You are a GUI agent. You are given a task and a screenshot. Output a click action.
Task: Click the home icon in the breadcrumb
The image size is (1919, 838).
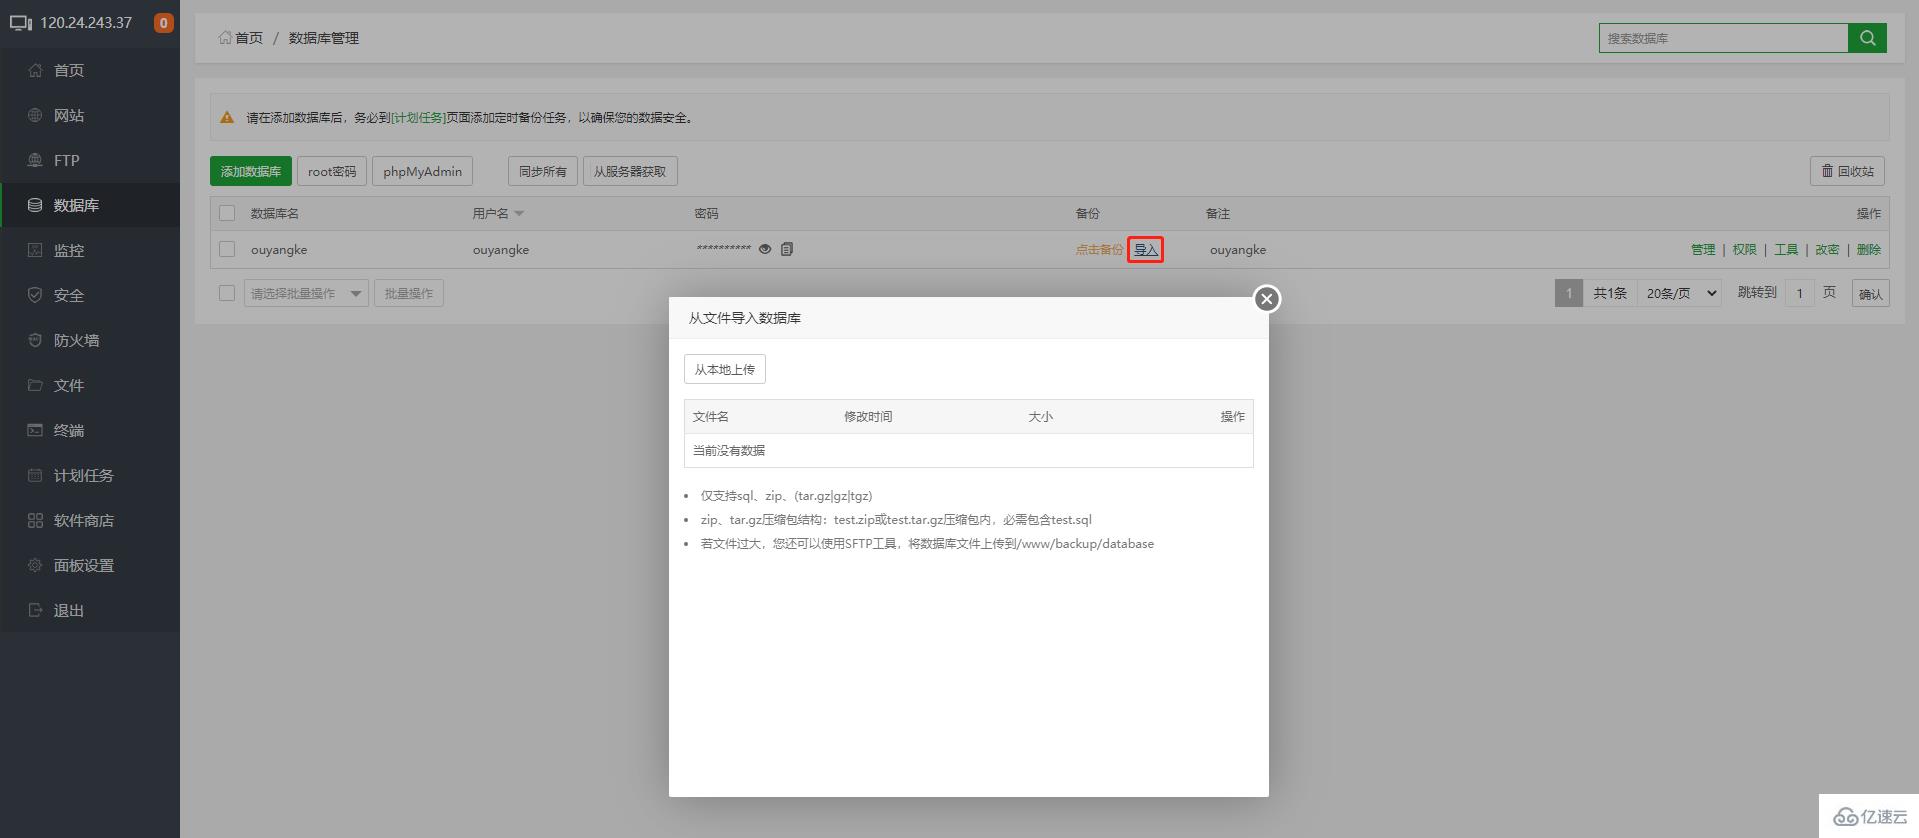225,37
